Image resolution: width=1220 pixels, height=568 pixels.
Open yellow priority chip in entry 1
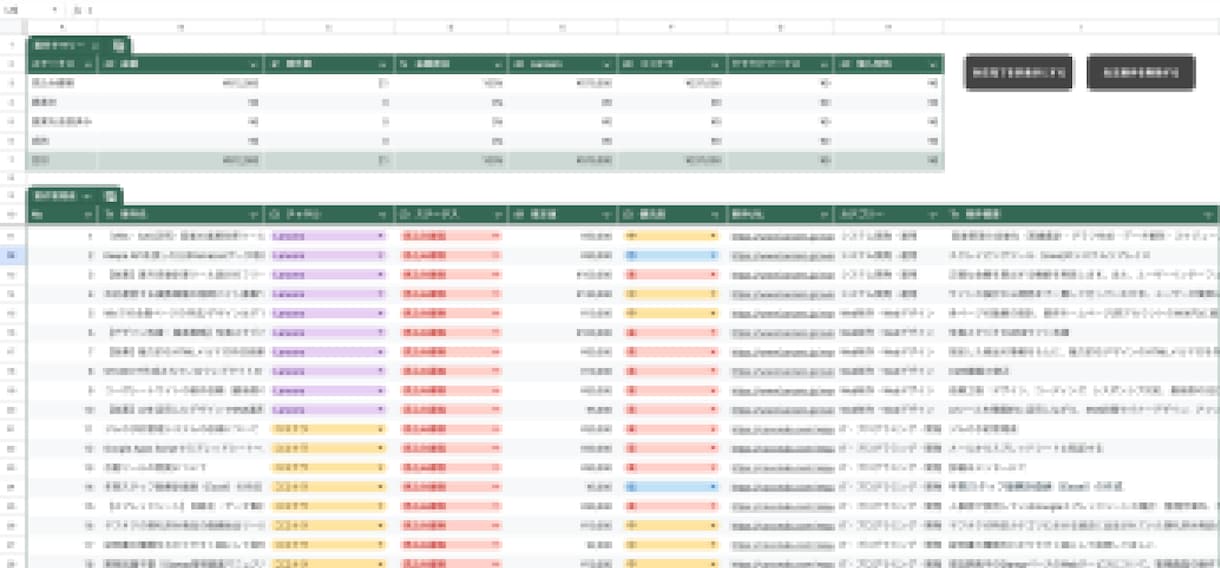click(x=670, y=237)
